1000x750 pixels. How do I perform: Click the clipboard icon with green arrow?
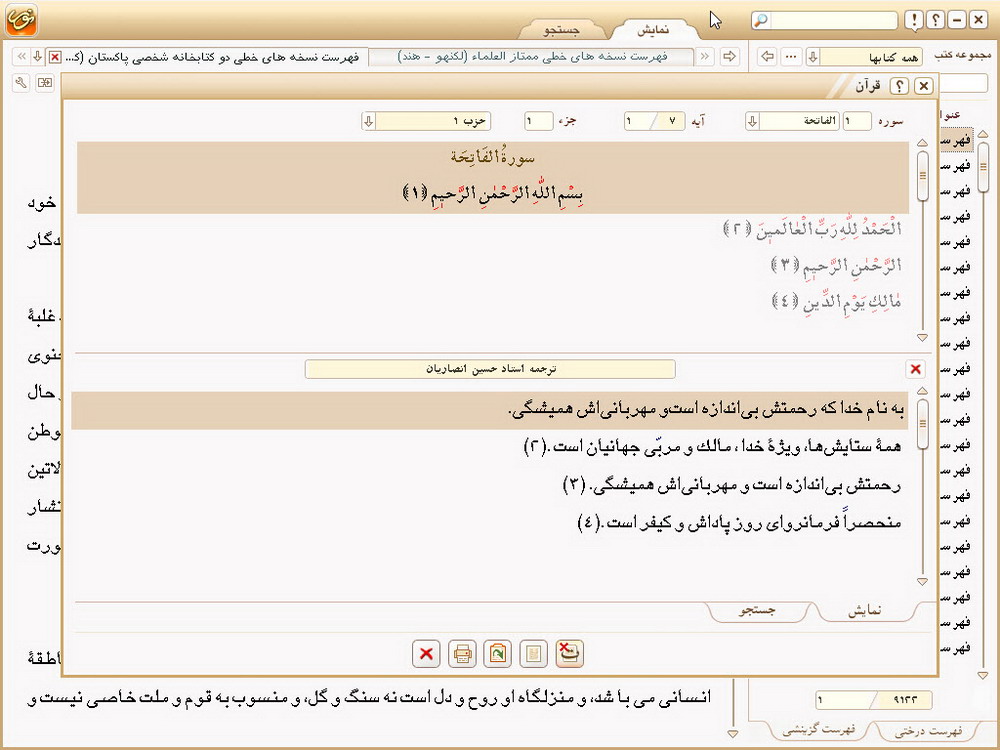497,654
